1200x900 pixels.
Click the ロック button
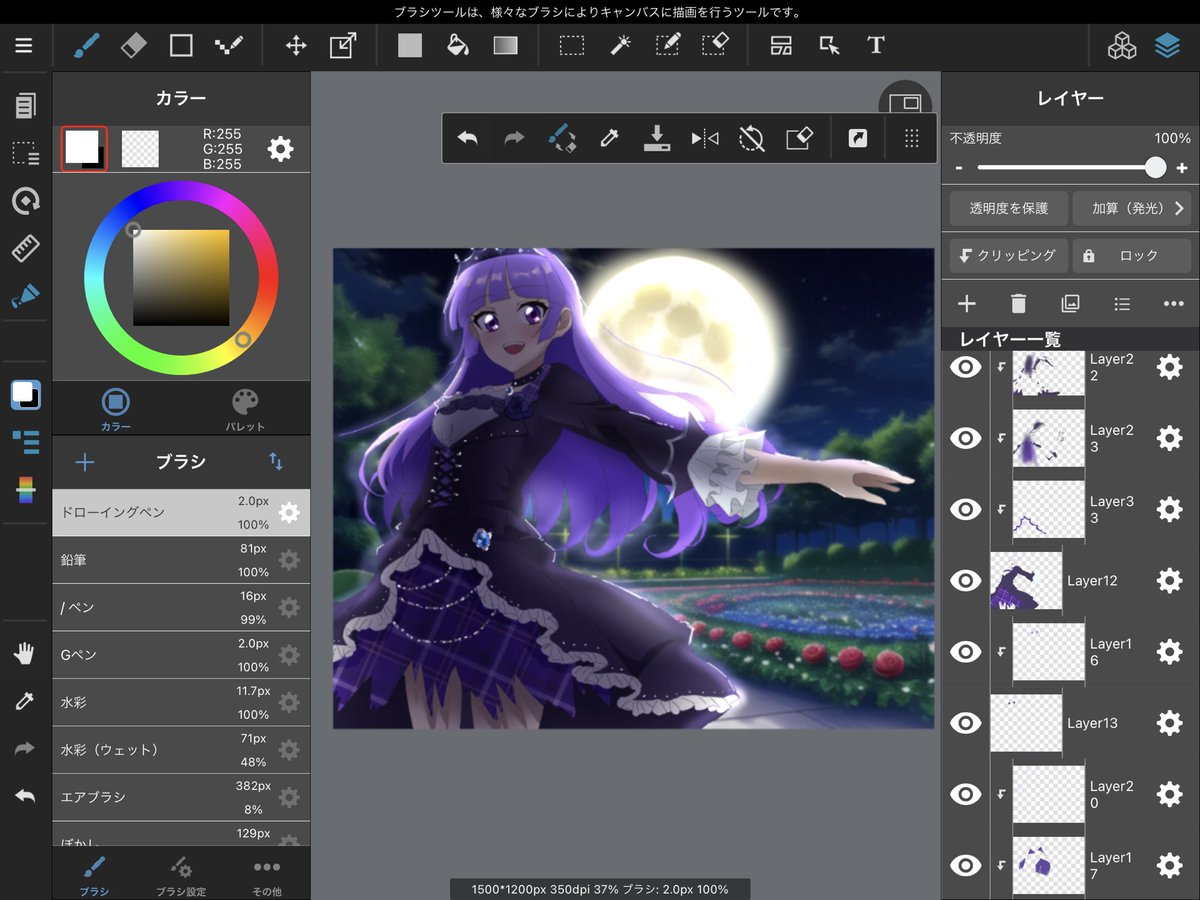(x=1132, y=255)
